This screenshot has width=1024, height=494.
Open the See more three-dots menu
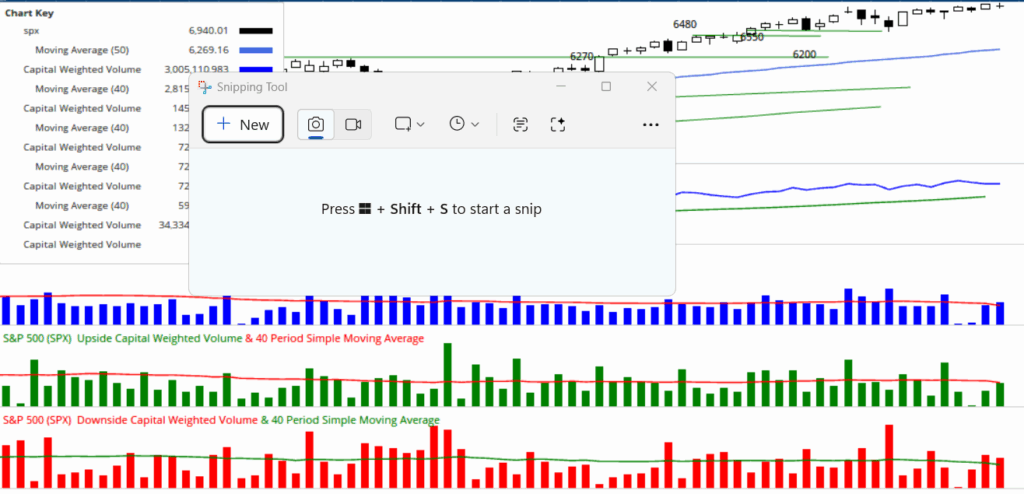pos(650,124)
